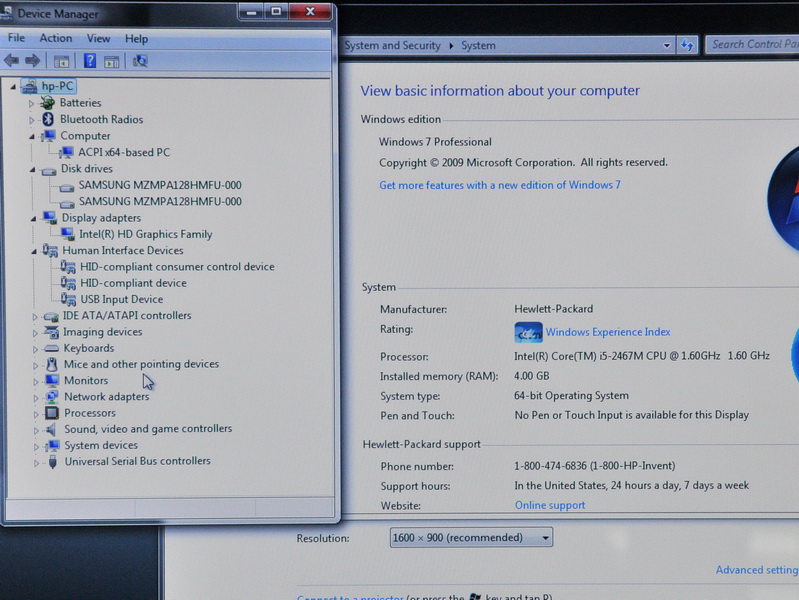This screenshot has height=600, width=799.
Task: Click the Back arrow in Device Manager toolbar
Action: 11,61
